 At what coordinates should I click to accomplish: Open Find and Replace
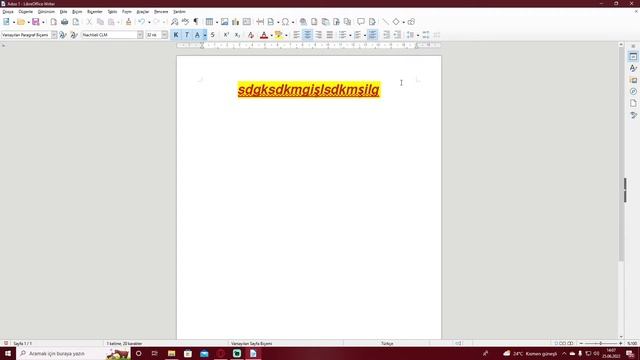(x=174, y=22)
